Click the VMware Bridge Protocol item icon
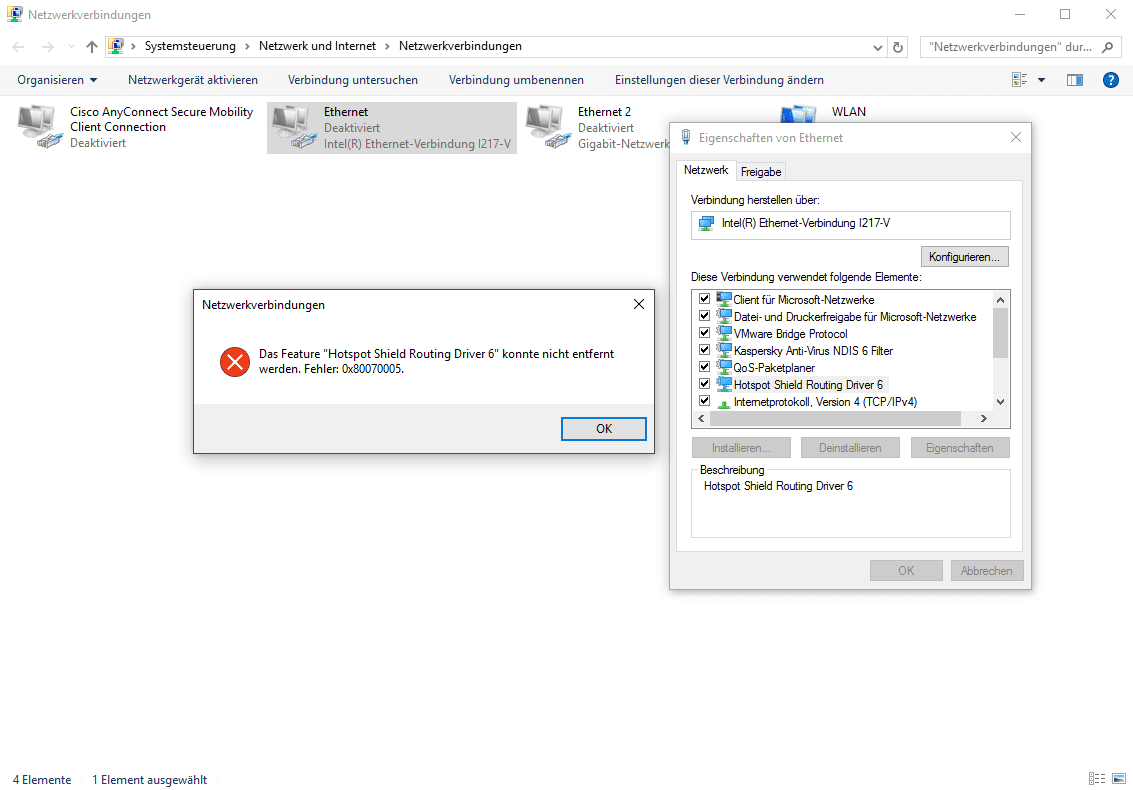This screenshot has height=790, width=1133. [724, 332]
